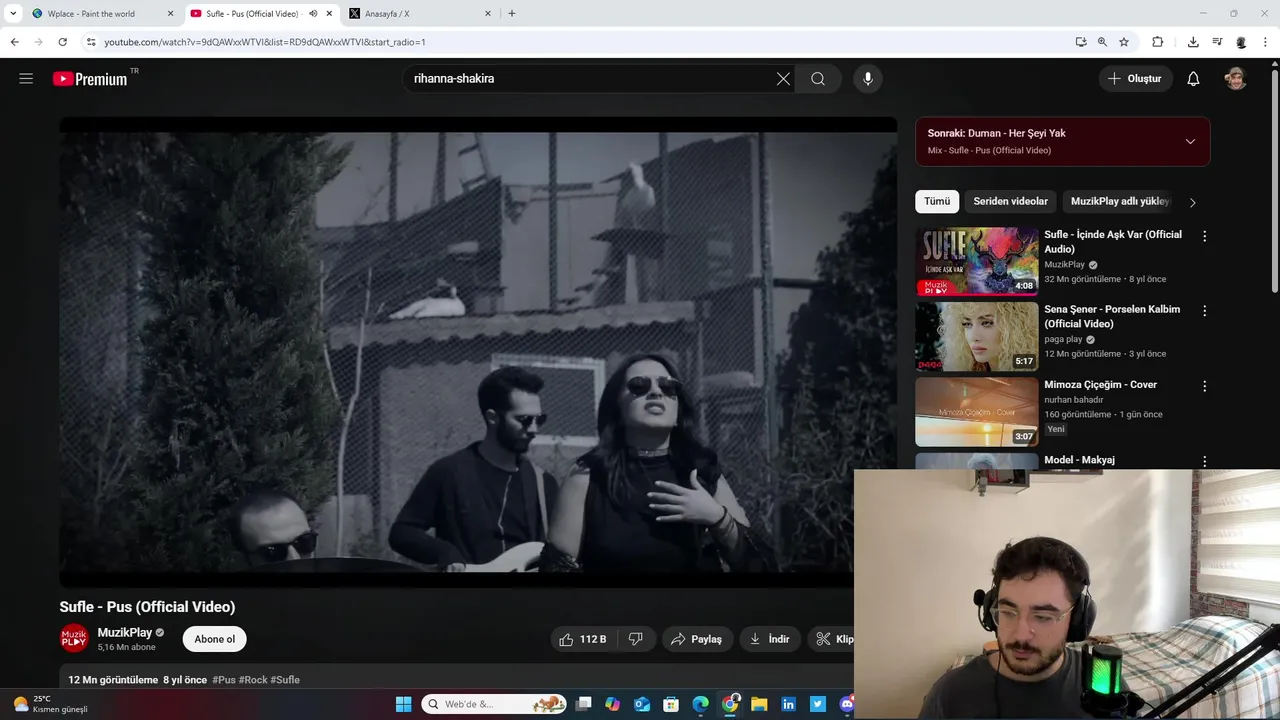Open the zoom magnifier icon in address bar

pos(1102,42)
